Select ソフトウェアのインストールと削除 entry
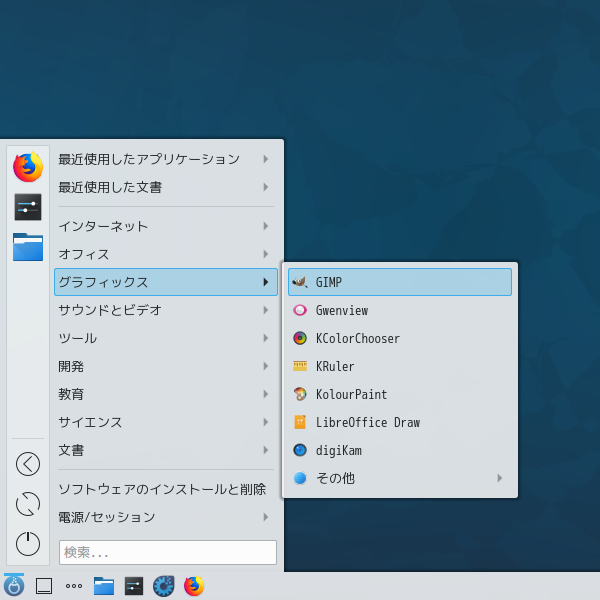 [x=166, y=489]
